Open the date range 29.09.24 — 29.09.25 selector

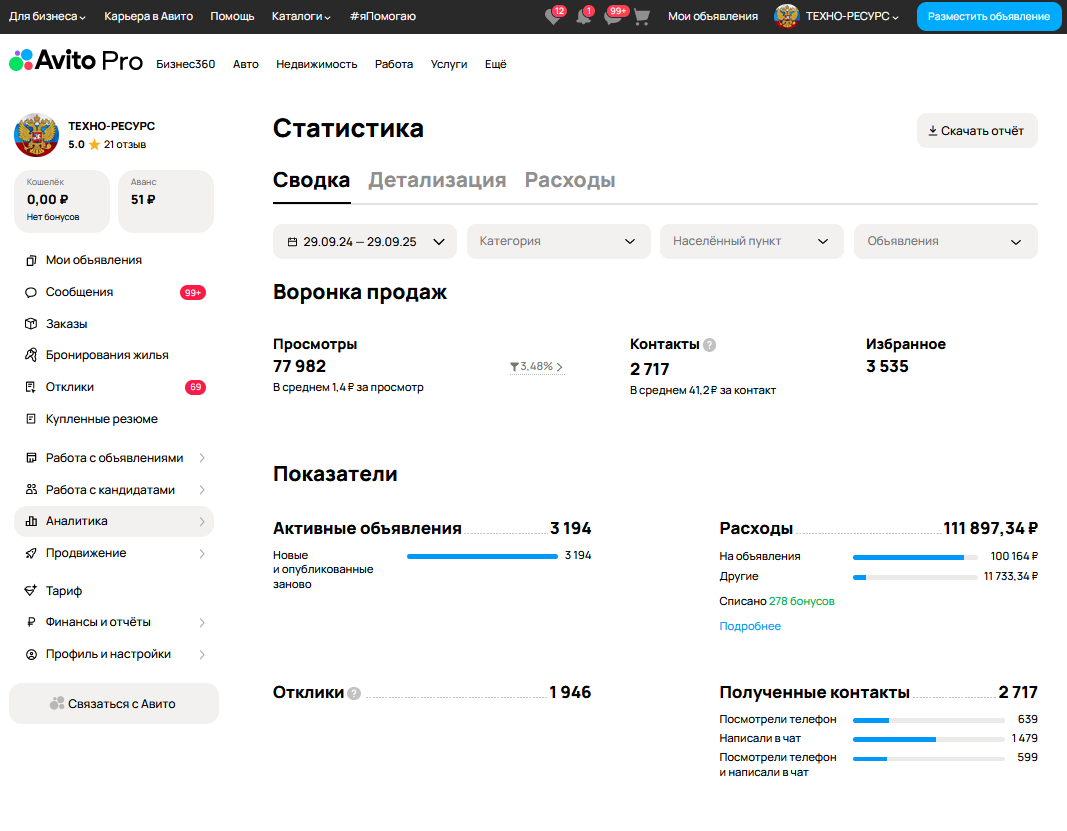[x=364, y=241]
